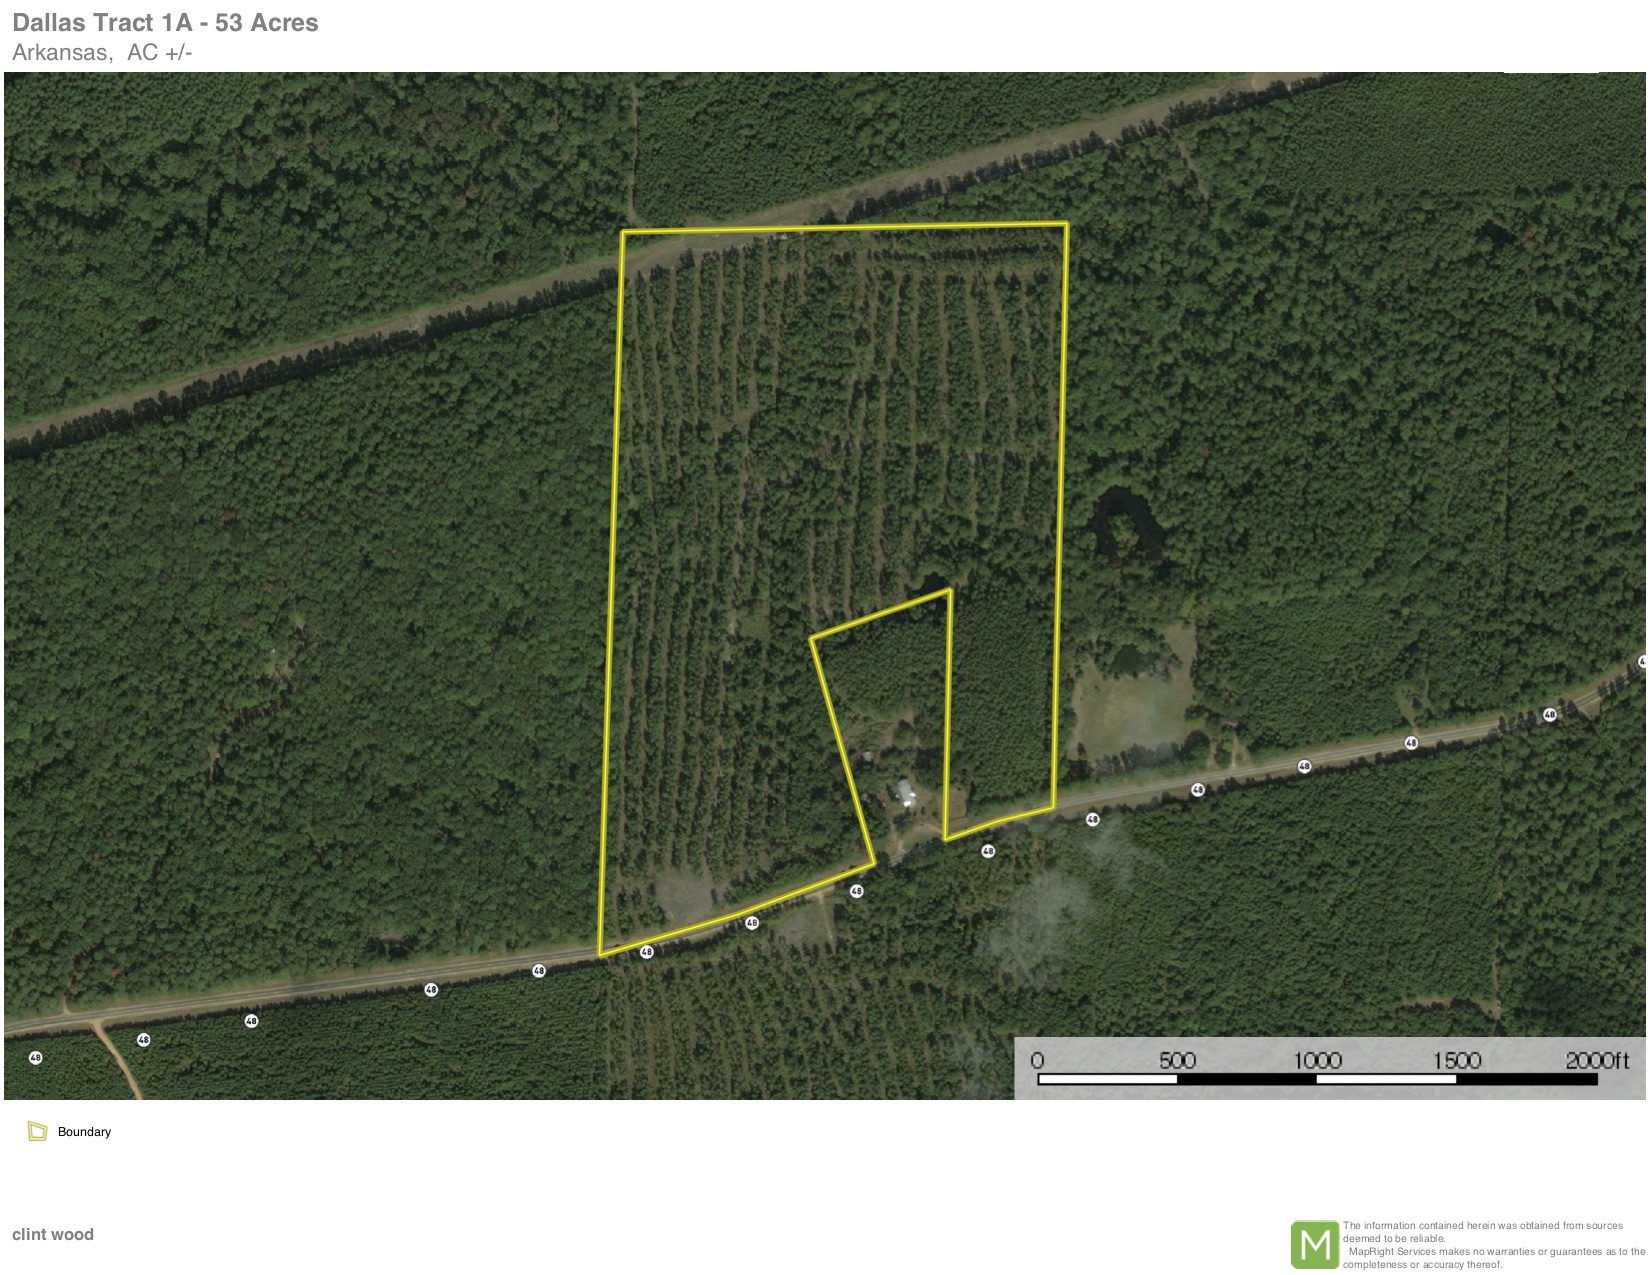Click the '500' label on the scale bar
The height and width of the screenshot is (1275, 1650).
pyautogui.click(x=1177, y=1061)
